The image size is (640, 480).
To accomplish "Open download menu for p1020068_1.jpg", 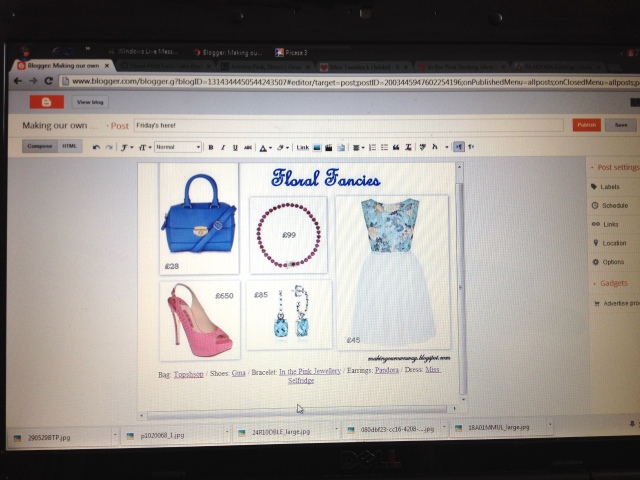I will pyautogui.click(x=227, y=431).
